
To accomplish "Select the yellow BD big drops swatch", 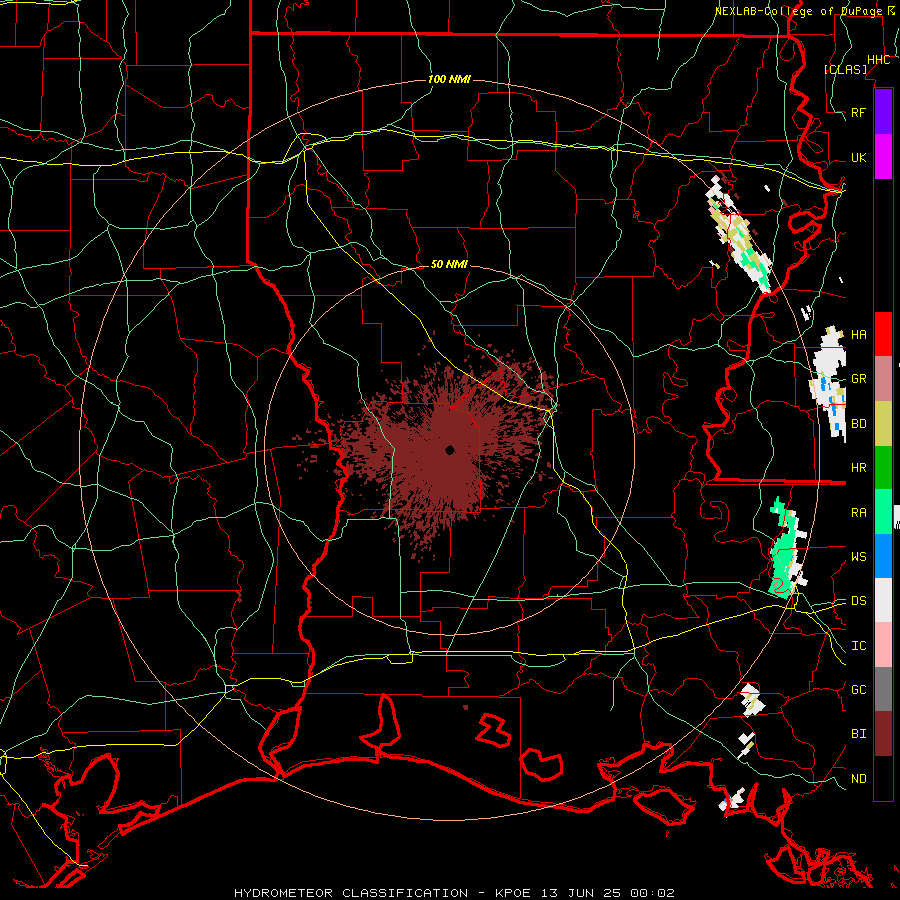I will pyautogui.click(x=883, y=424).
